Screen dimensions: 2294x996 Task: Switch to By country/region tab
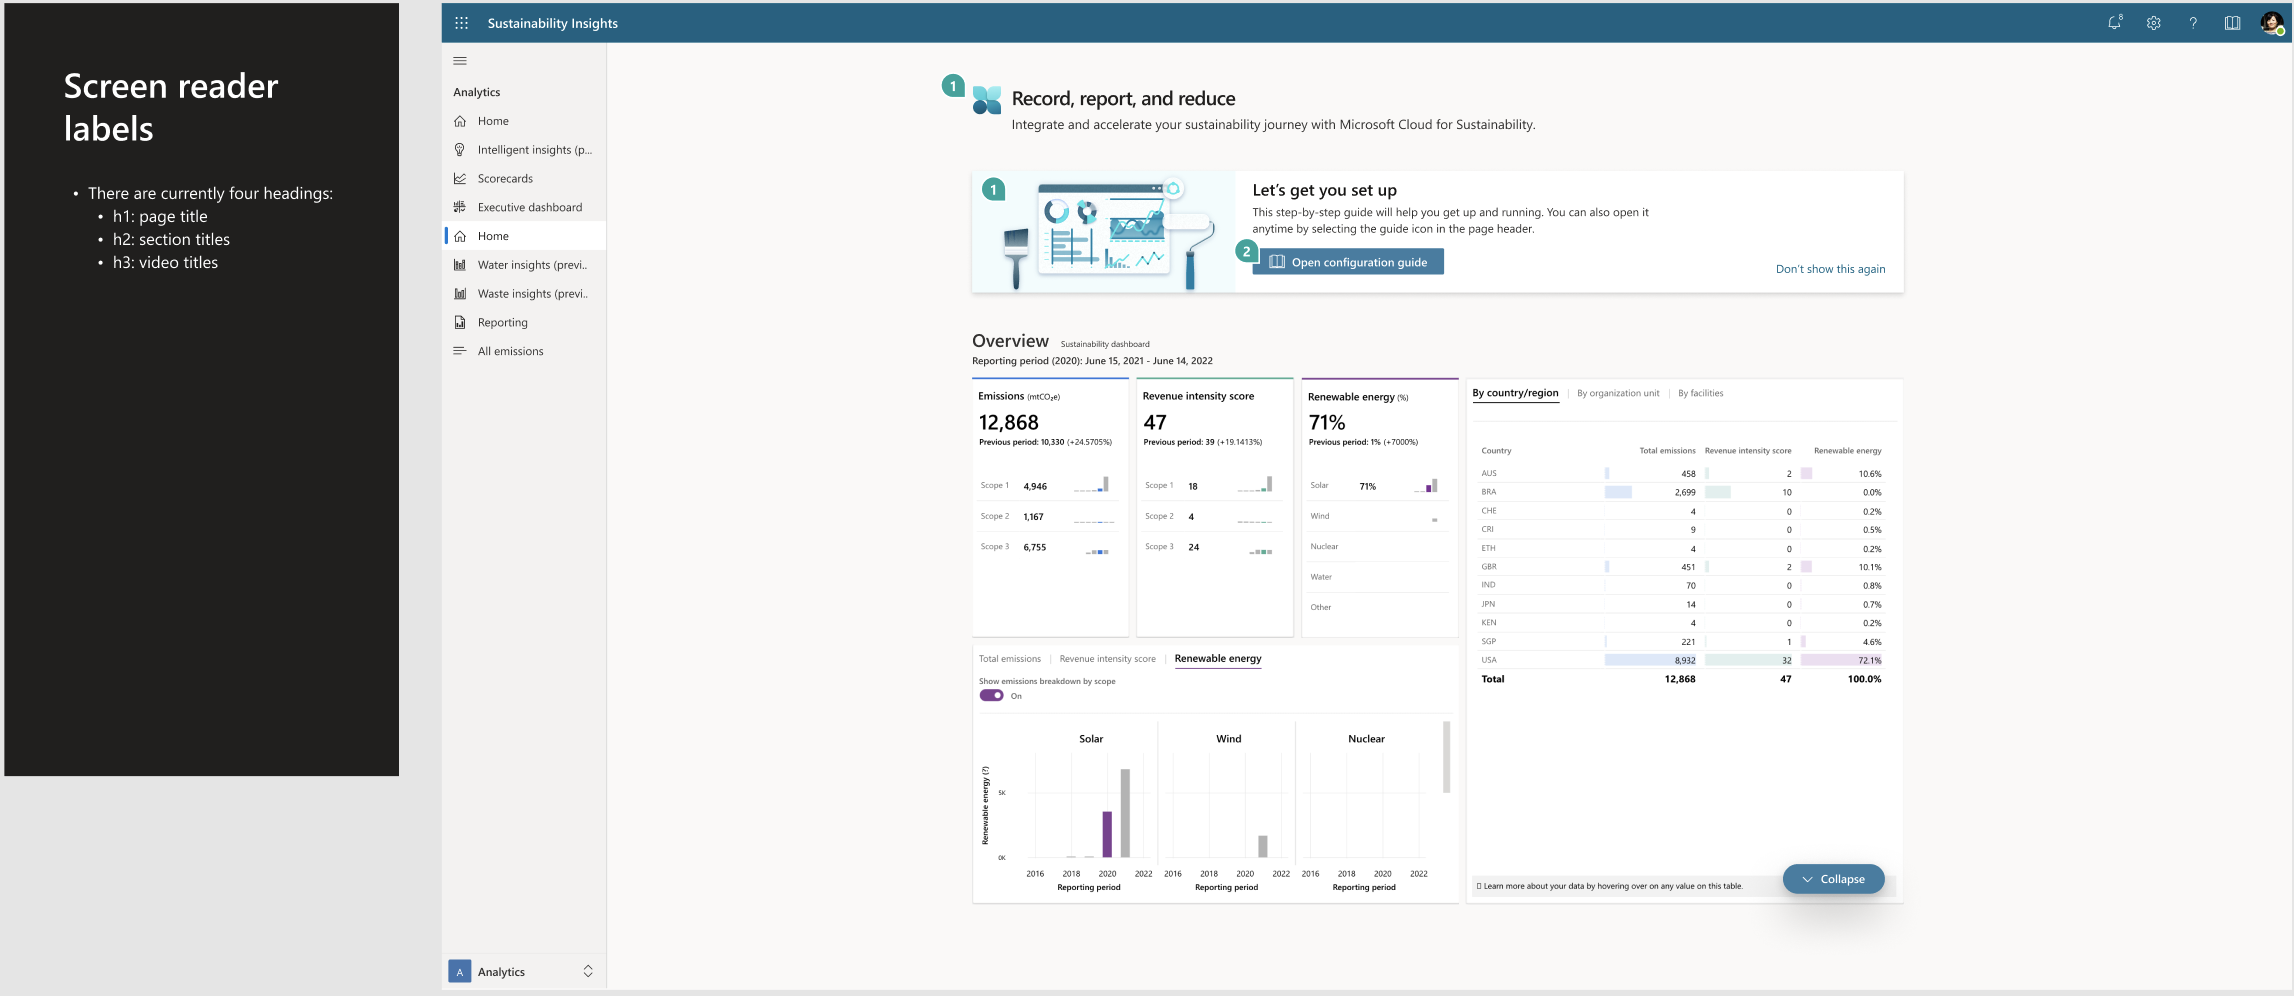pyautogui.click(x=1515, y=394)
